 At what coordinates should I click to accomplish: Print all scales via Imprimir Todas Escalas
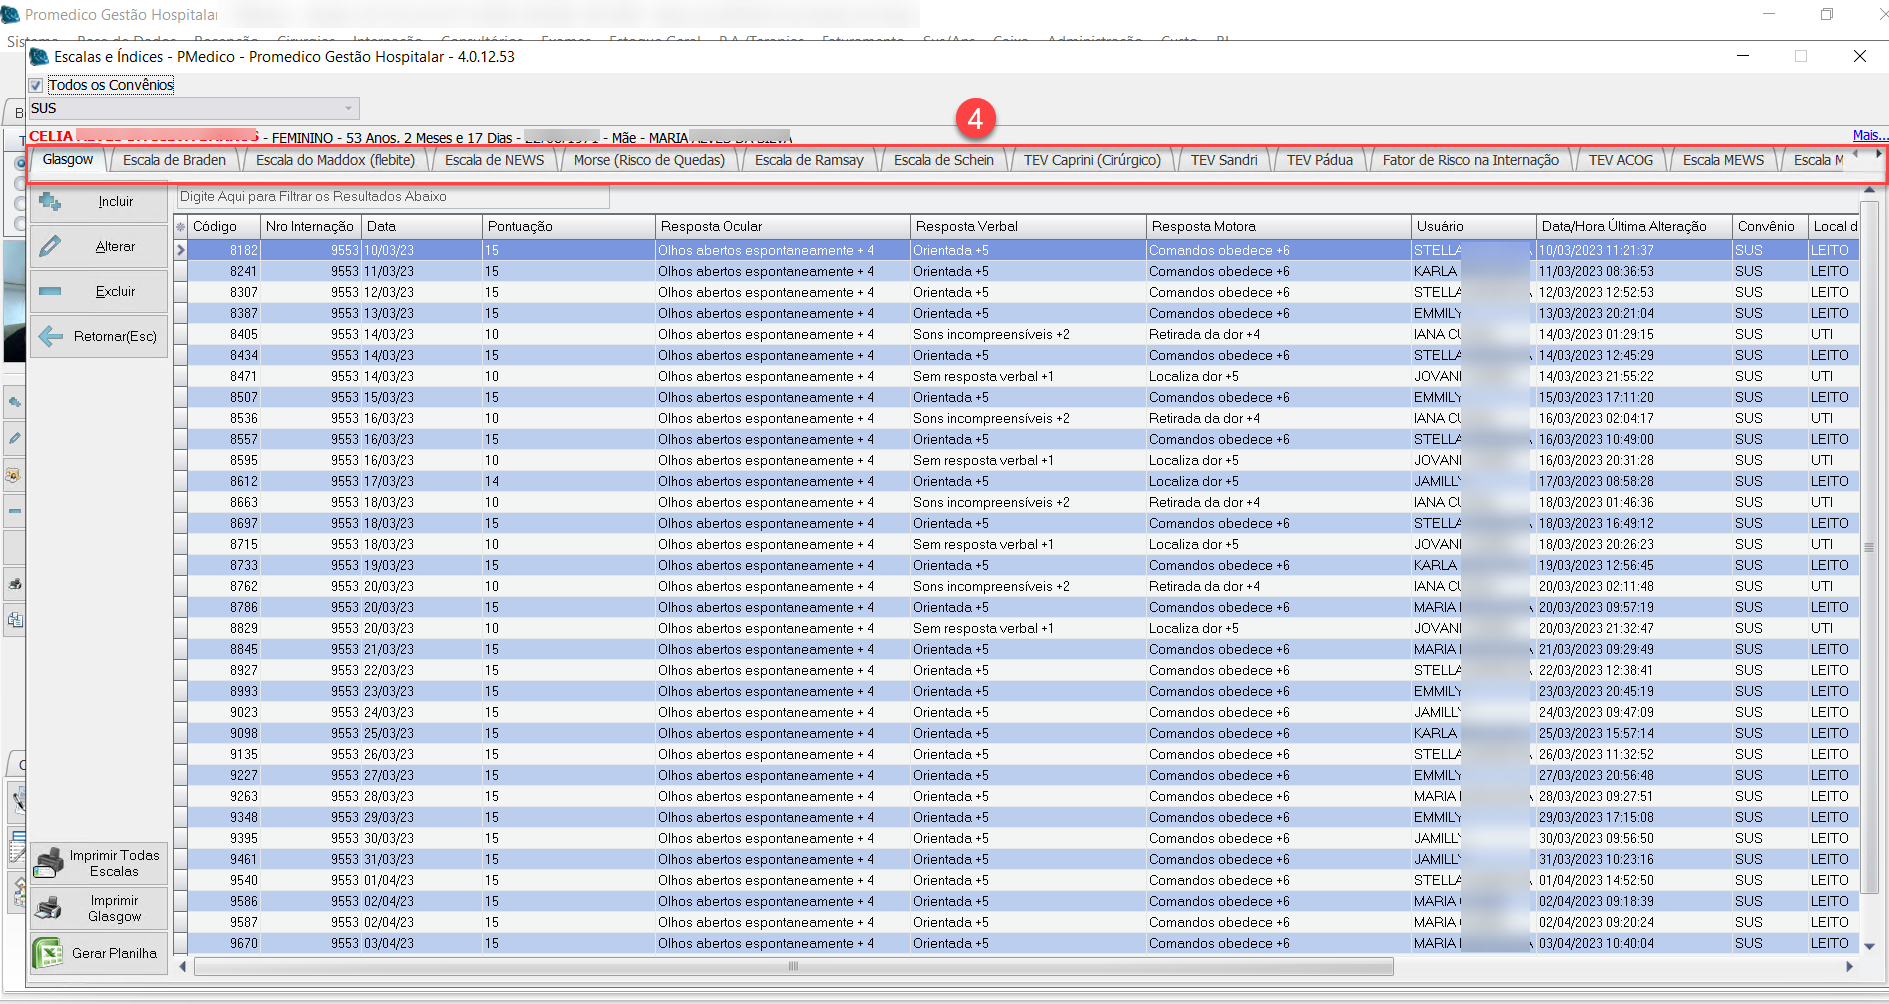pos(98,863)
